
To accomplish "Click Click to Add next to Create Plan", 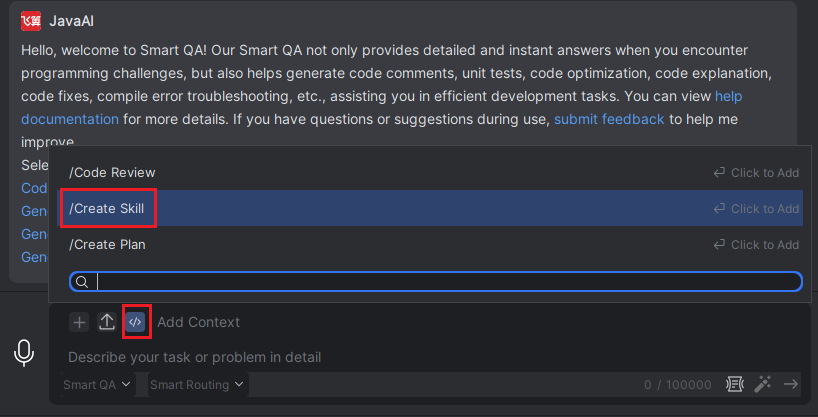I will tap(756, 245).
